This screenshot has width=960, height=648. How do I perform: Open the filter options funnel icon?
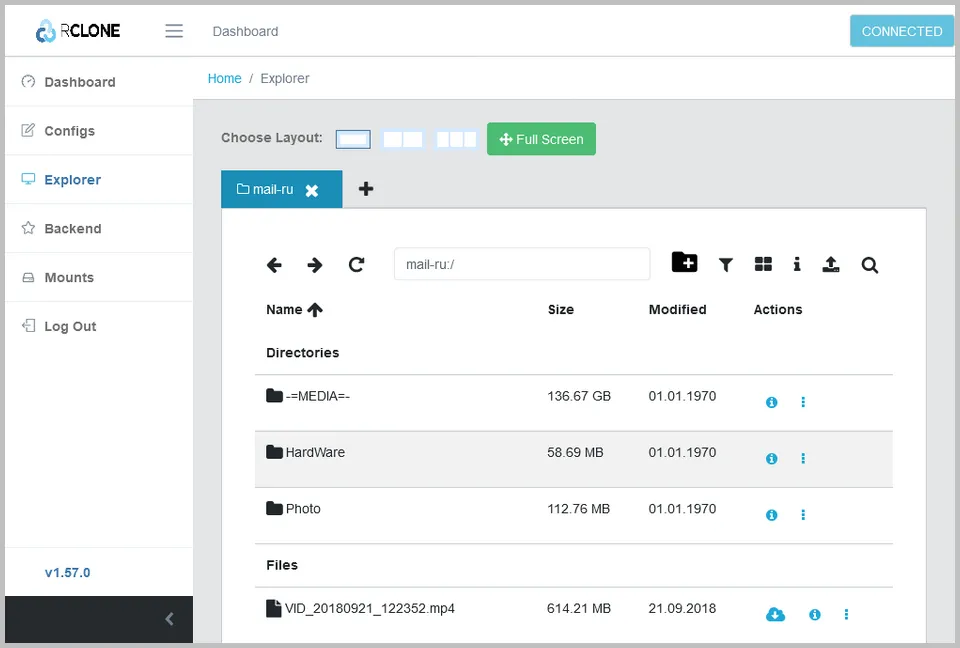click(726, 265)
